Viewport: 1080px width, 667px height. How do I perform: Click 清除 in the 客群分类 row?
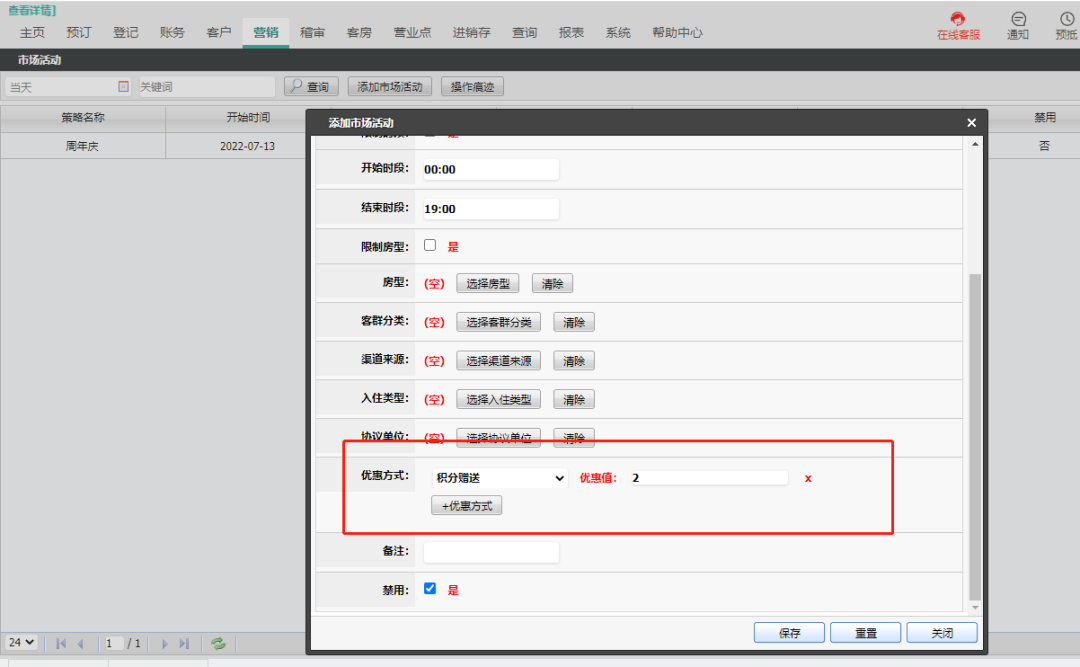tap(574, 322)
